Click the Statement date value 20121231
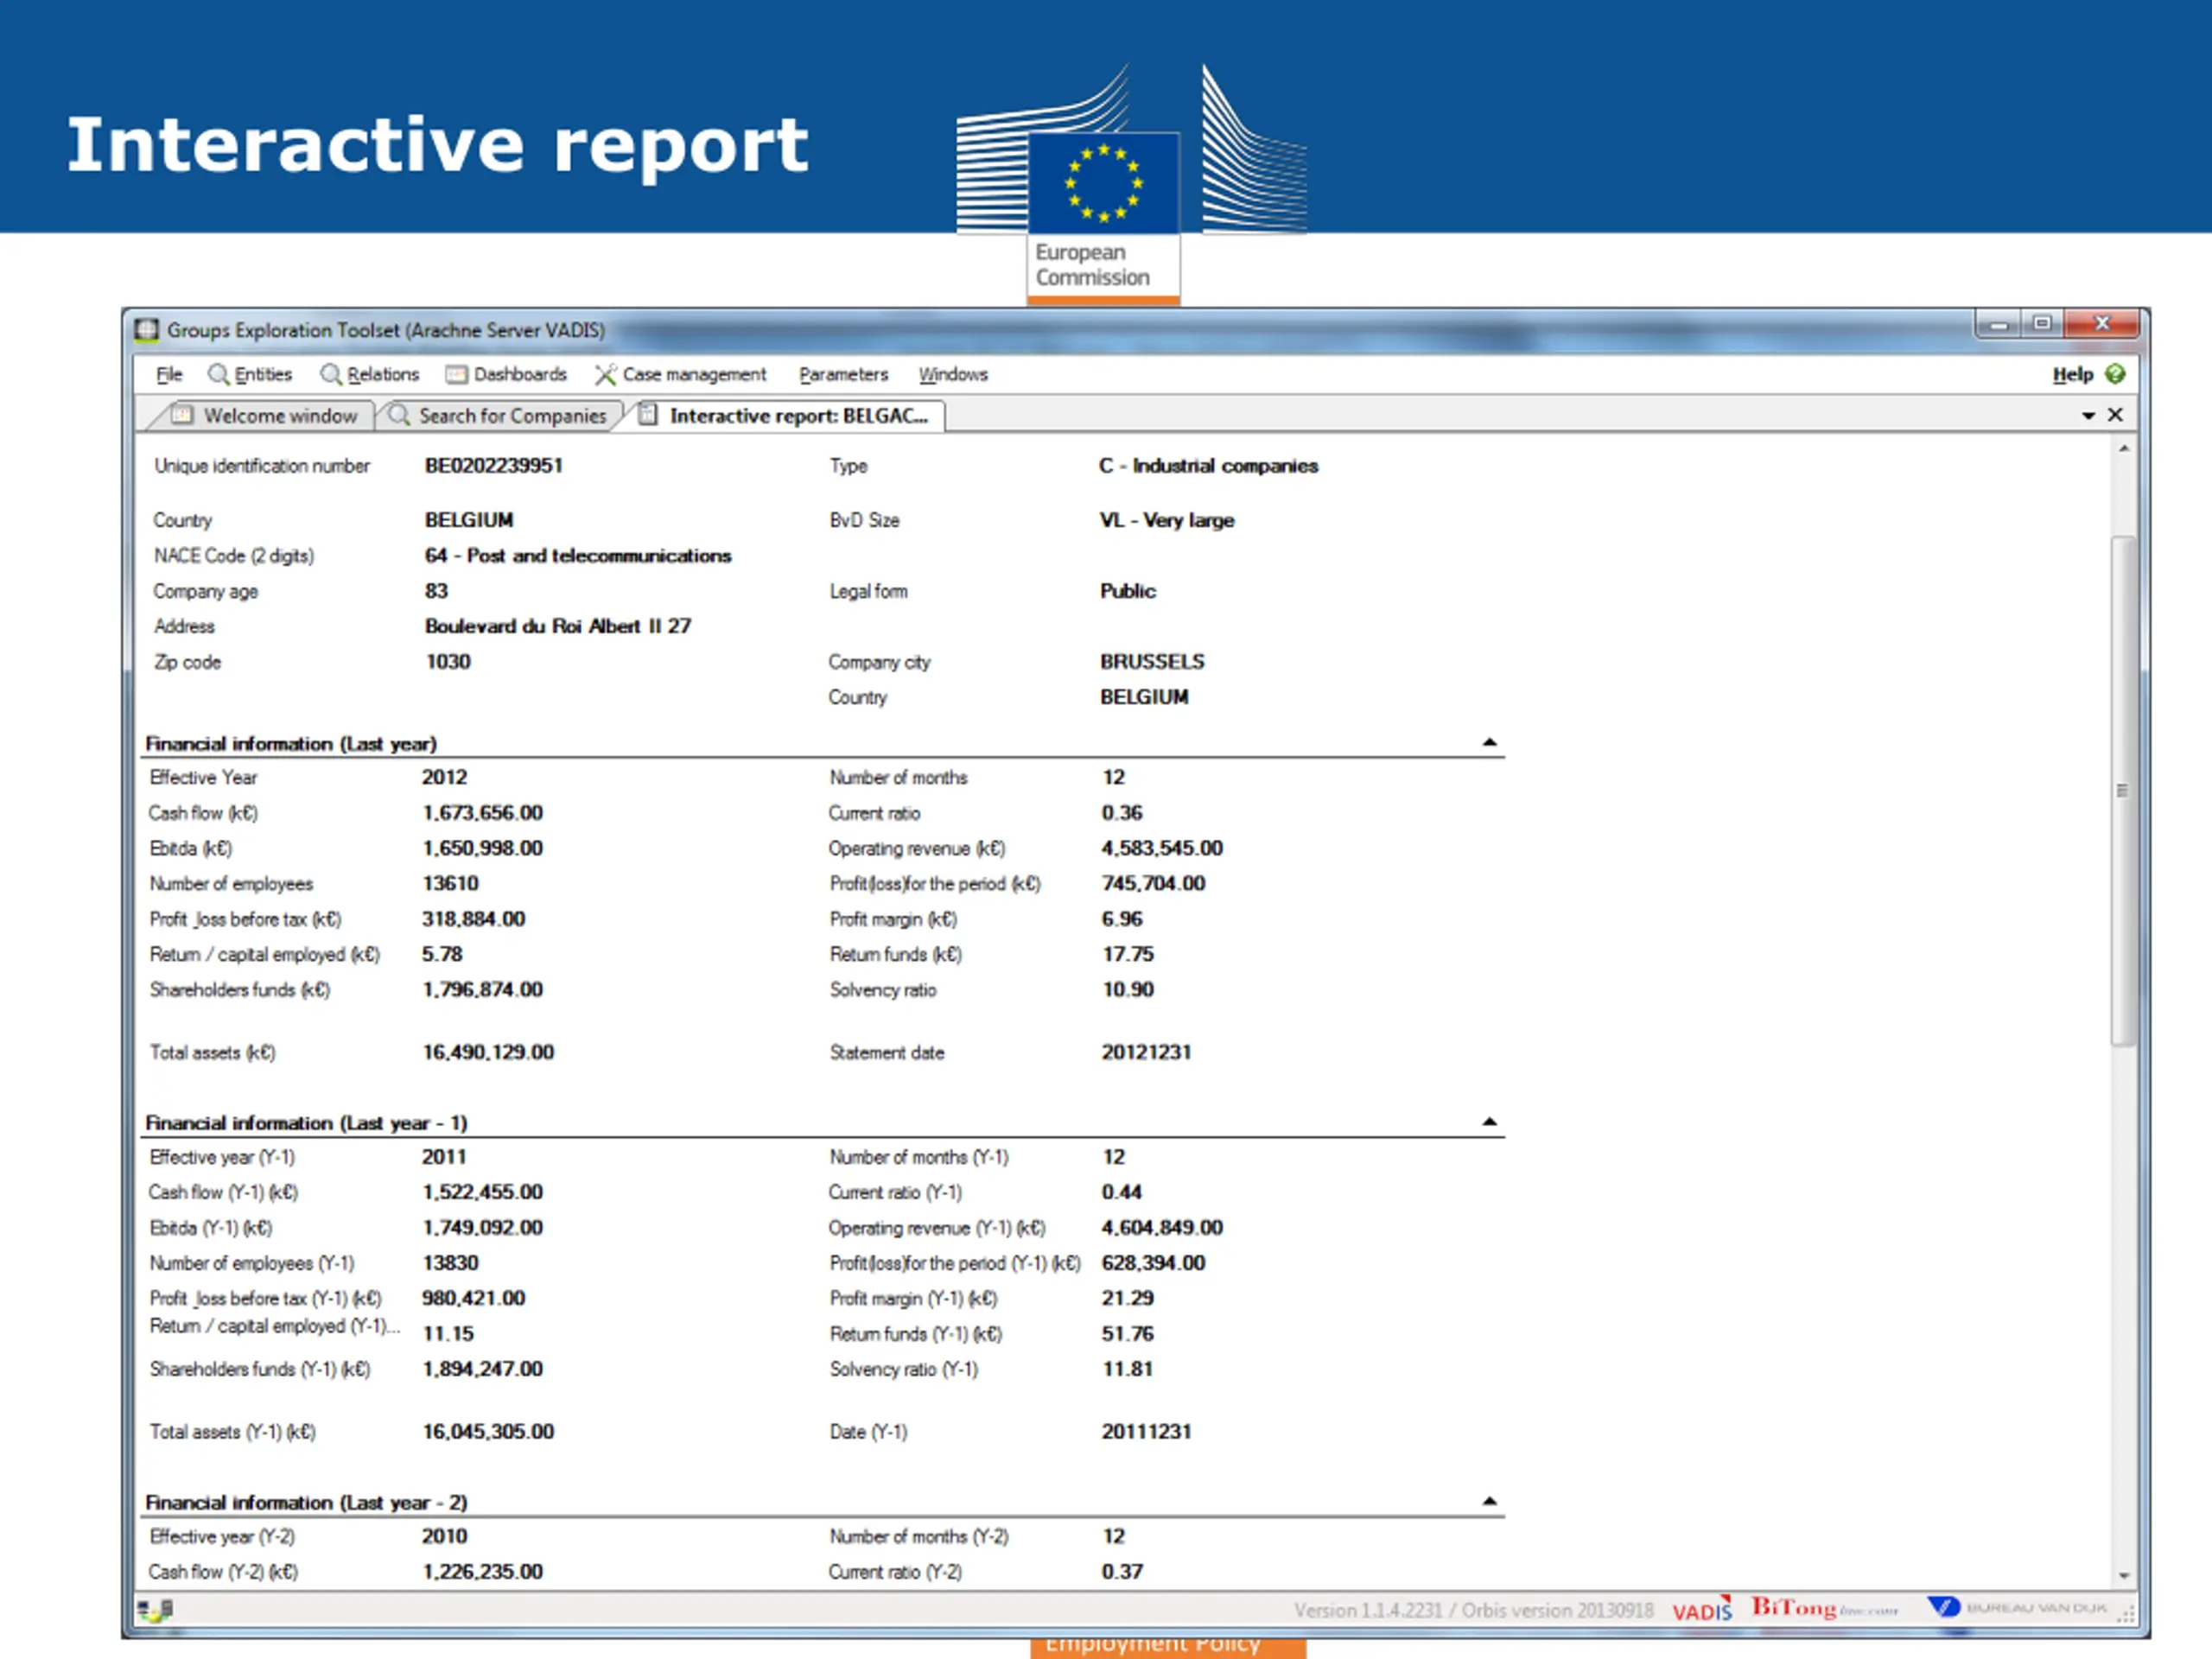 pyautogui.click(x=1146, y=1052)
